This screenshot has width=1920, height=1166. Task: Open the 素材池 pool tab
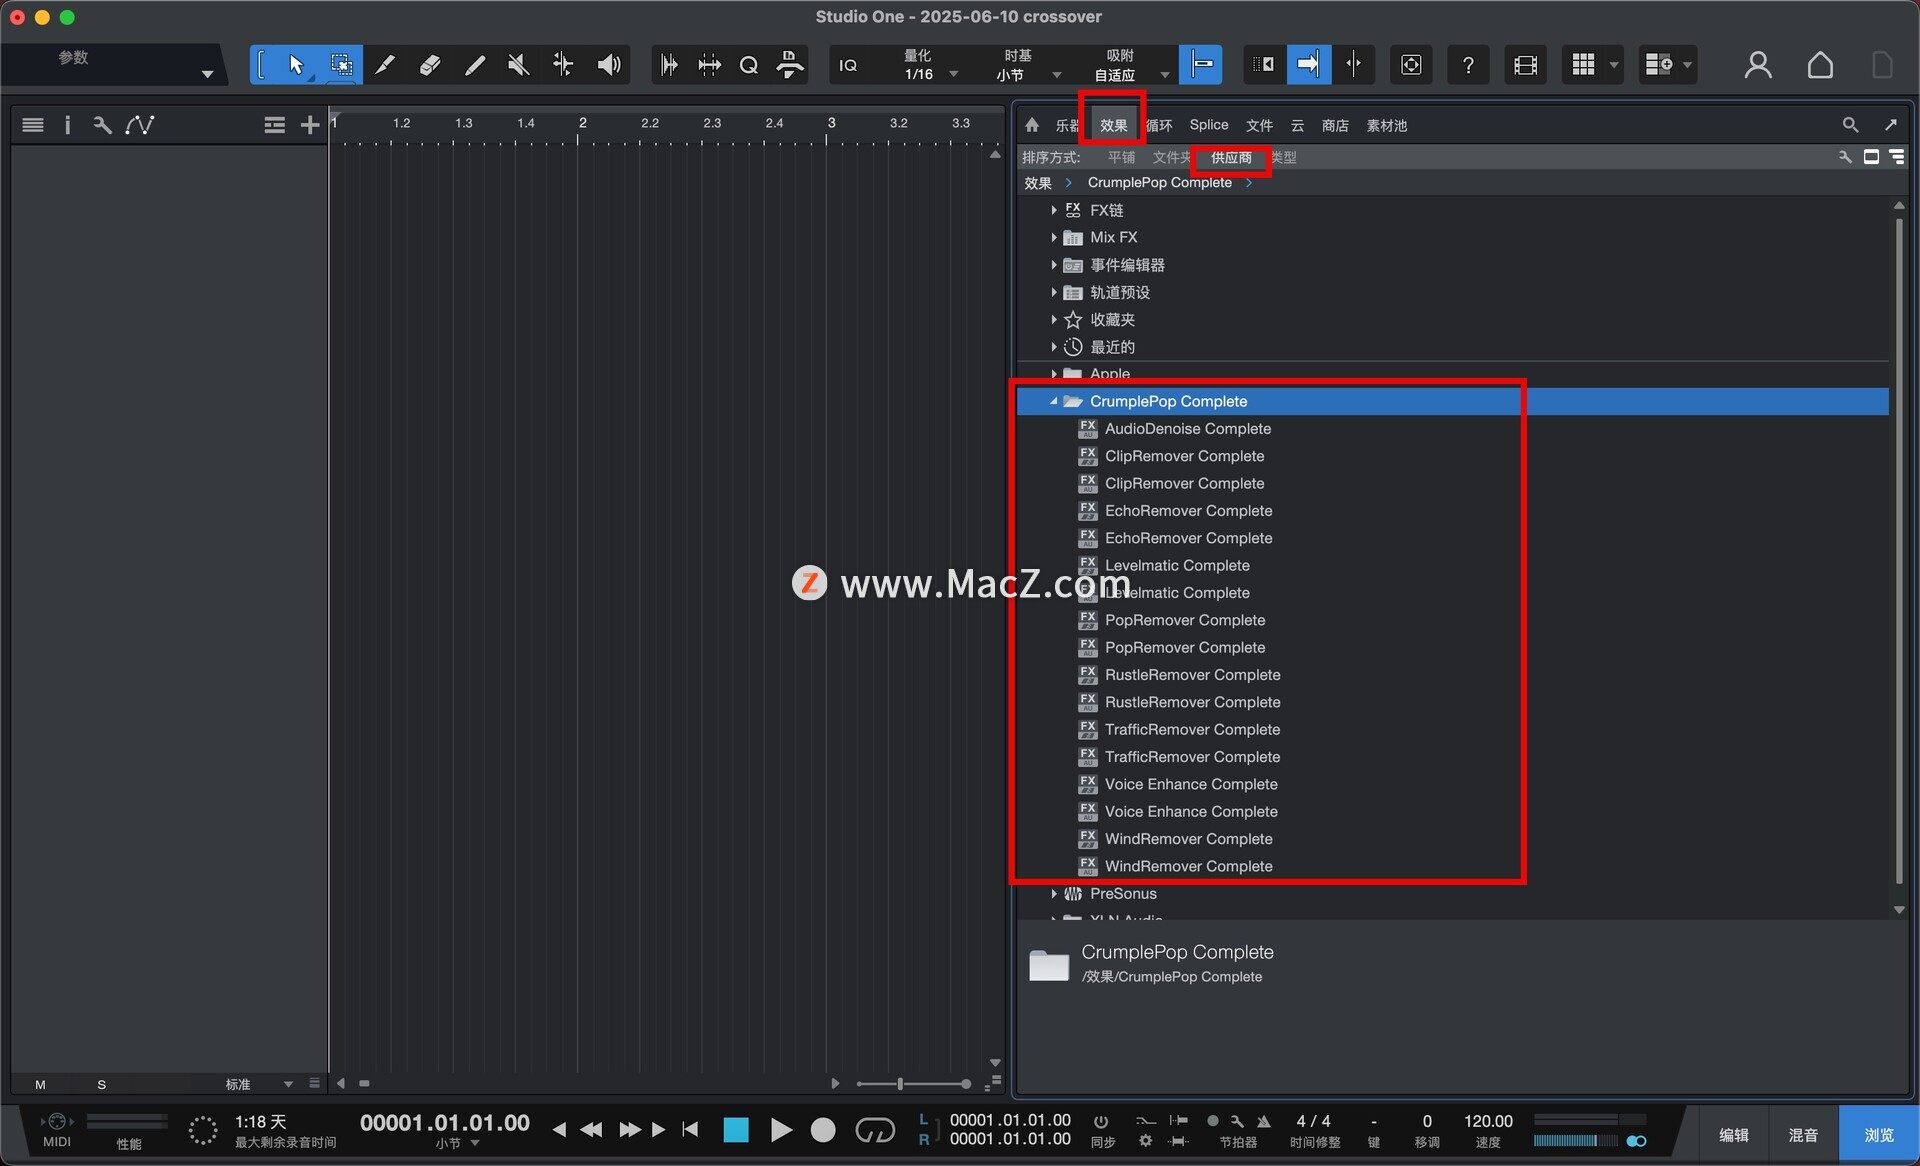click(1387, 125)
